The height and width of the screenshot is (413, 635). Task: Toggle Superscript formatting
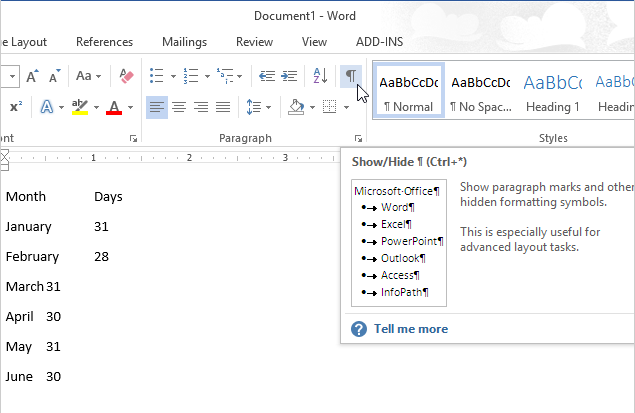point(16,107)
